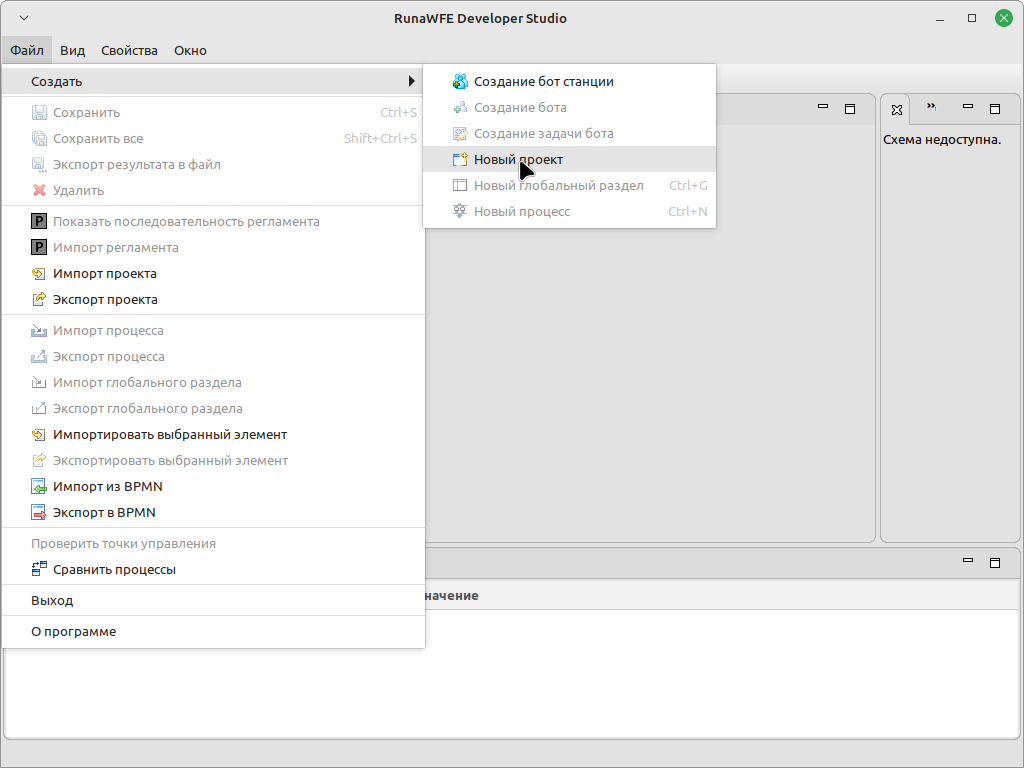This screenshot has height=768, width=1024.
Task: Maximize the bottom properties panel
Action: [995, 563]
